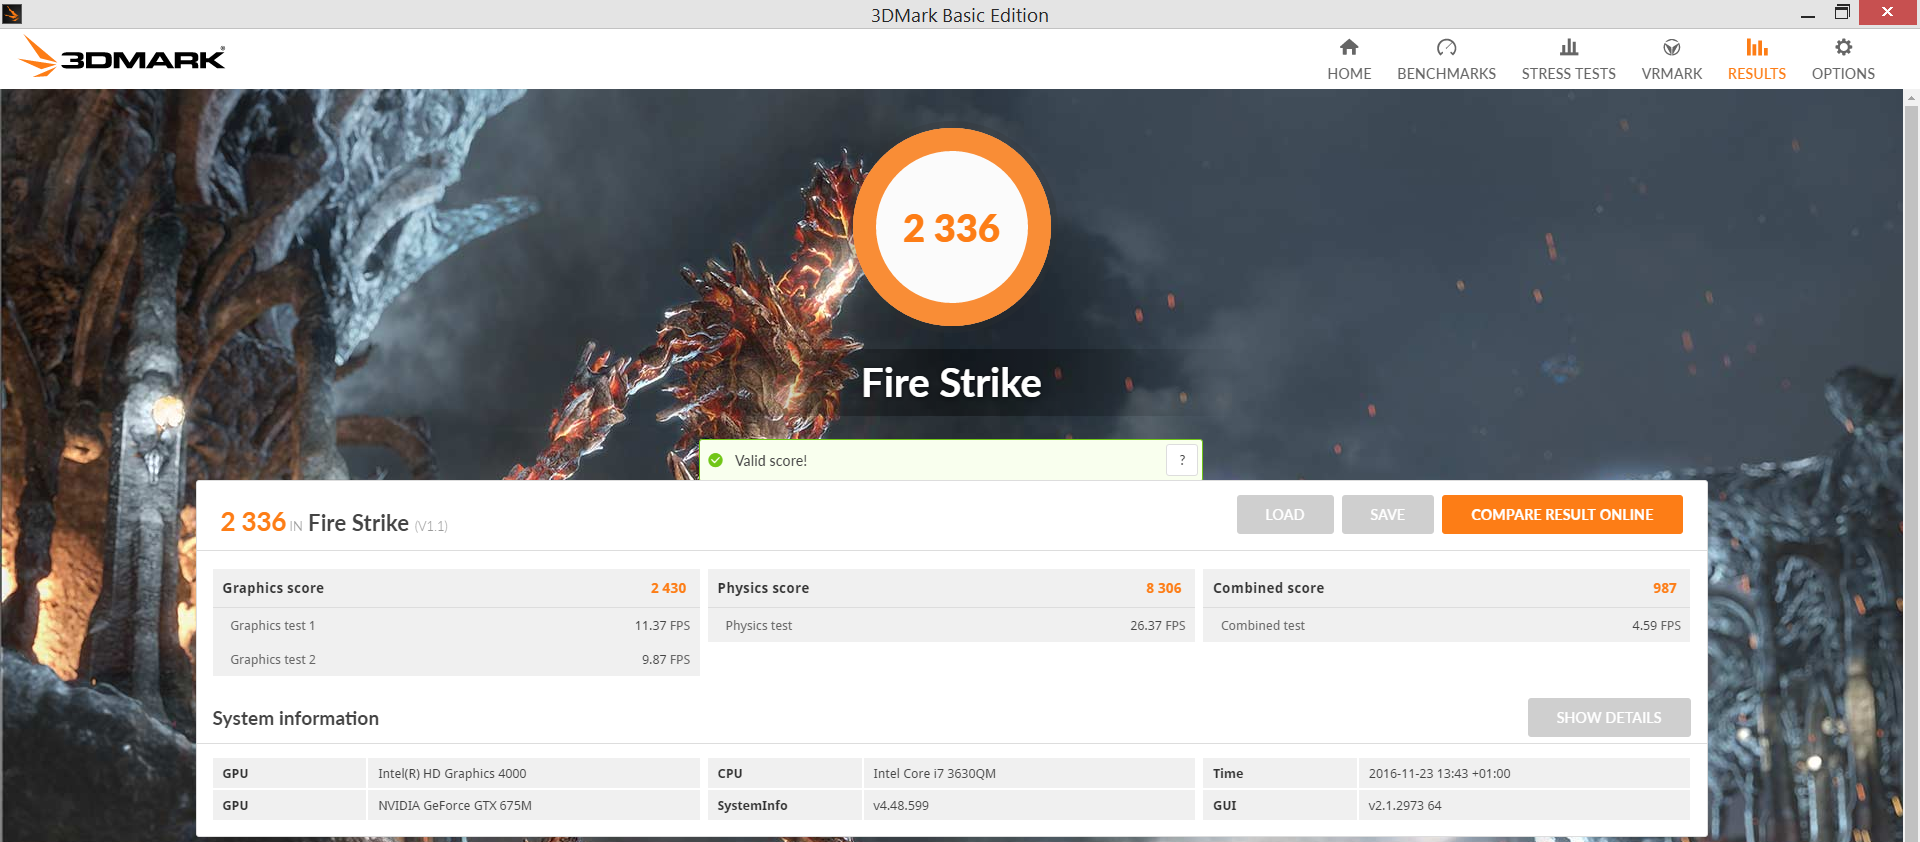The width and height of the screenshot is (1920, 842).
Task: Click SystemInfo version v4.48.599
Action: [x=901, y=806]
